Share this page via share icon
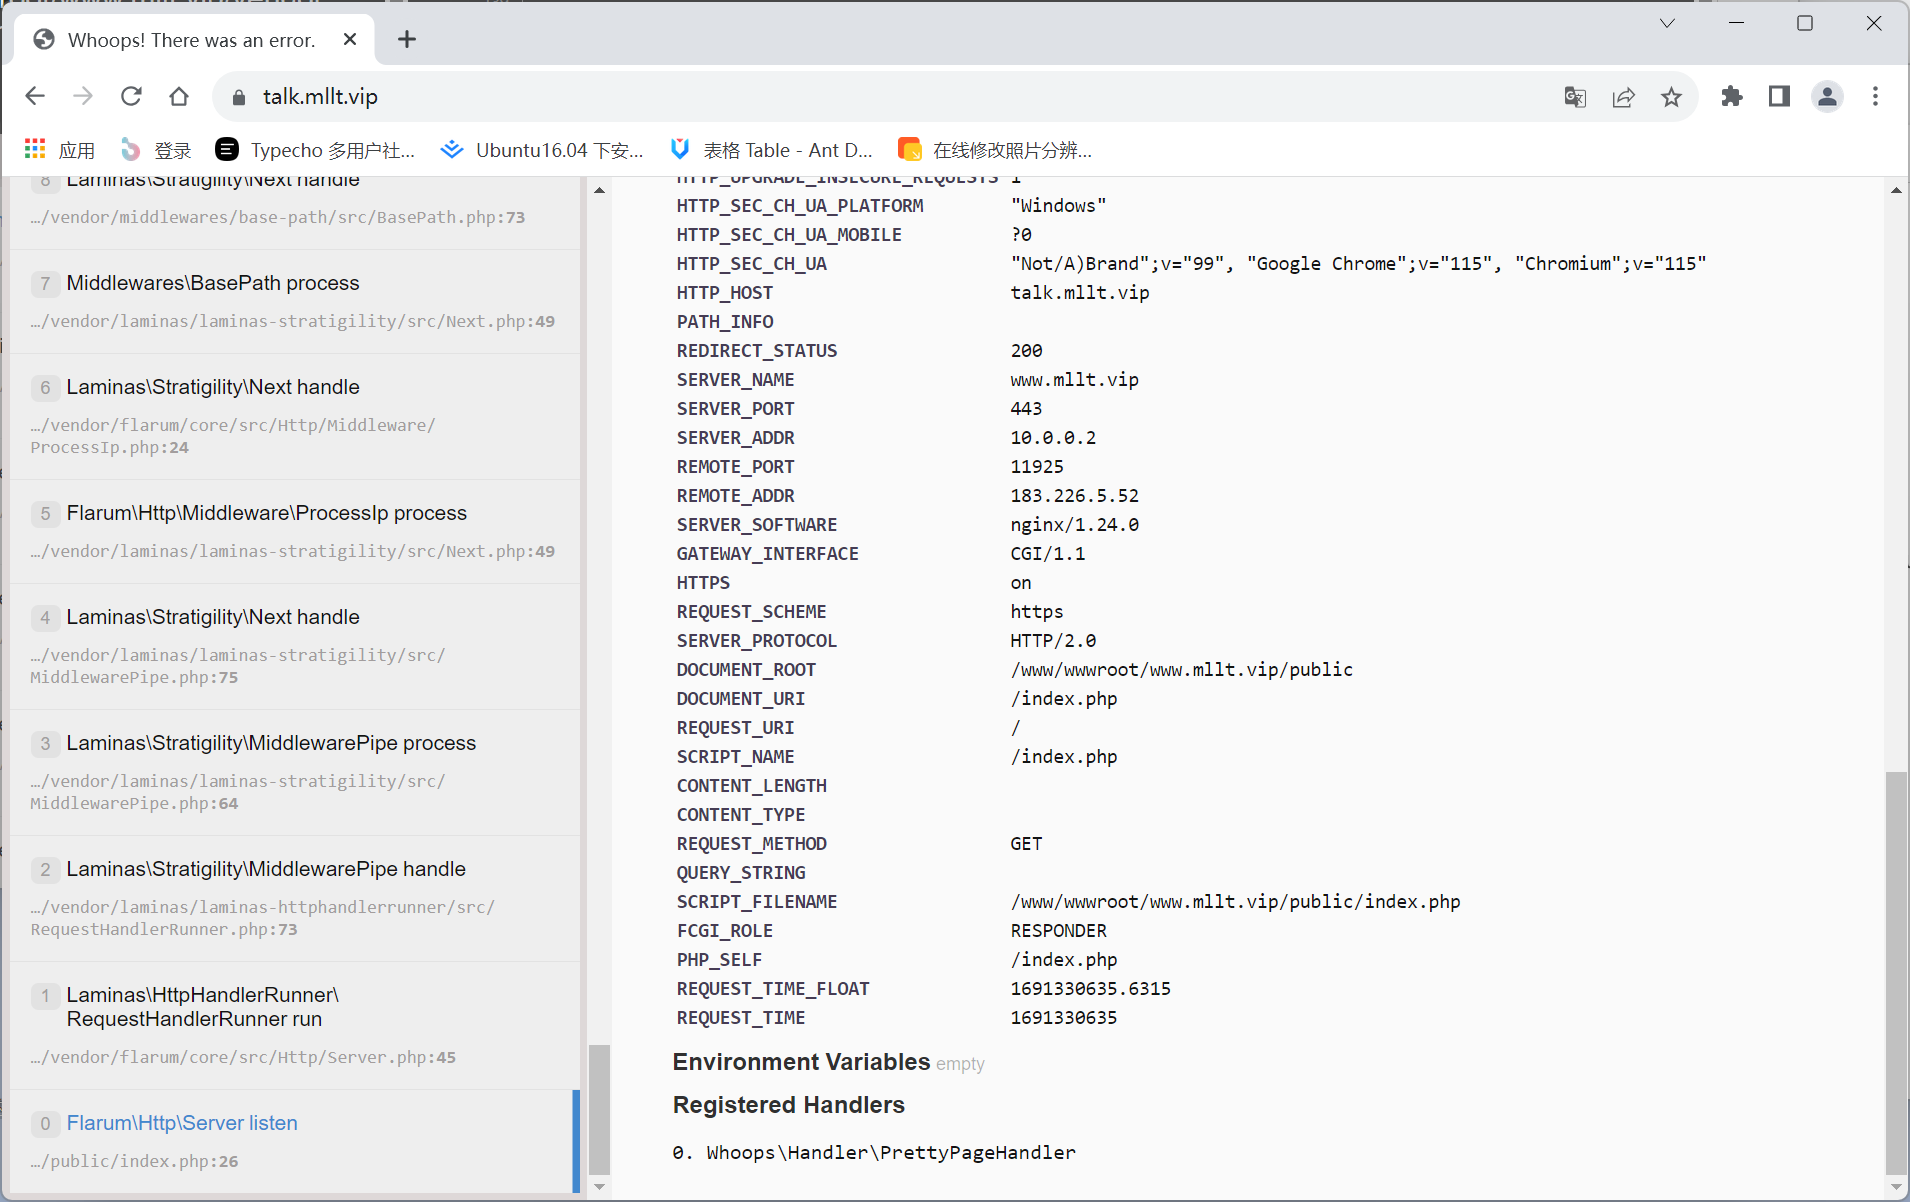Viewport: 1910px width, 1202px height. point(1623,97)
